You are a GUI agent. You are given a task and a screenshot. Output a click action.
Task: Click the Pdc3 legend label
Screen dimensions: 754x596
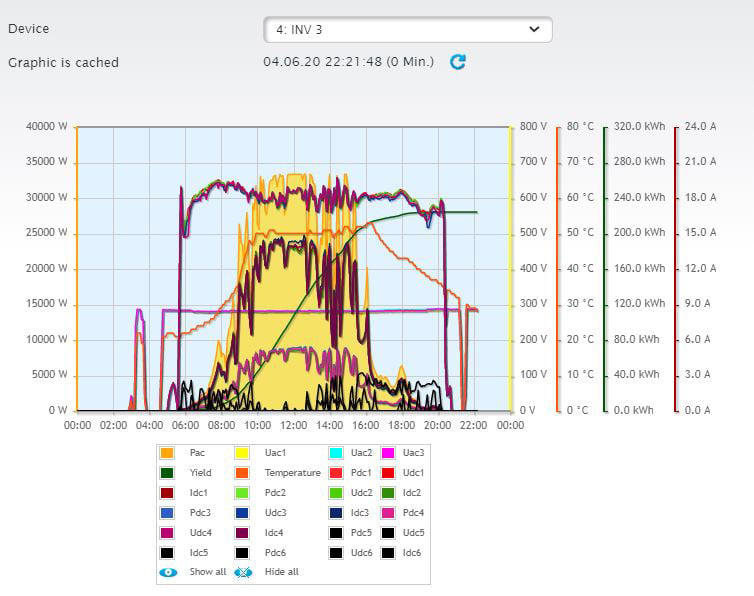pos(200,513)
